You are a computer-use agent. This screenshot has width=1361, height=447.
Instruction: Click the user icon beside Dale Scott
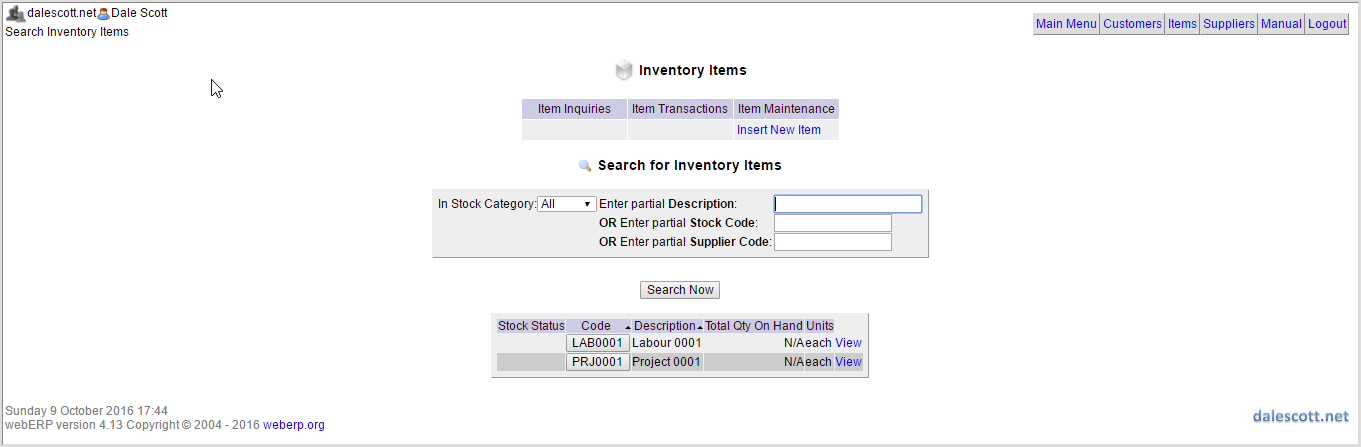[104, 14]
